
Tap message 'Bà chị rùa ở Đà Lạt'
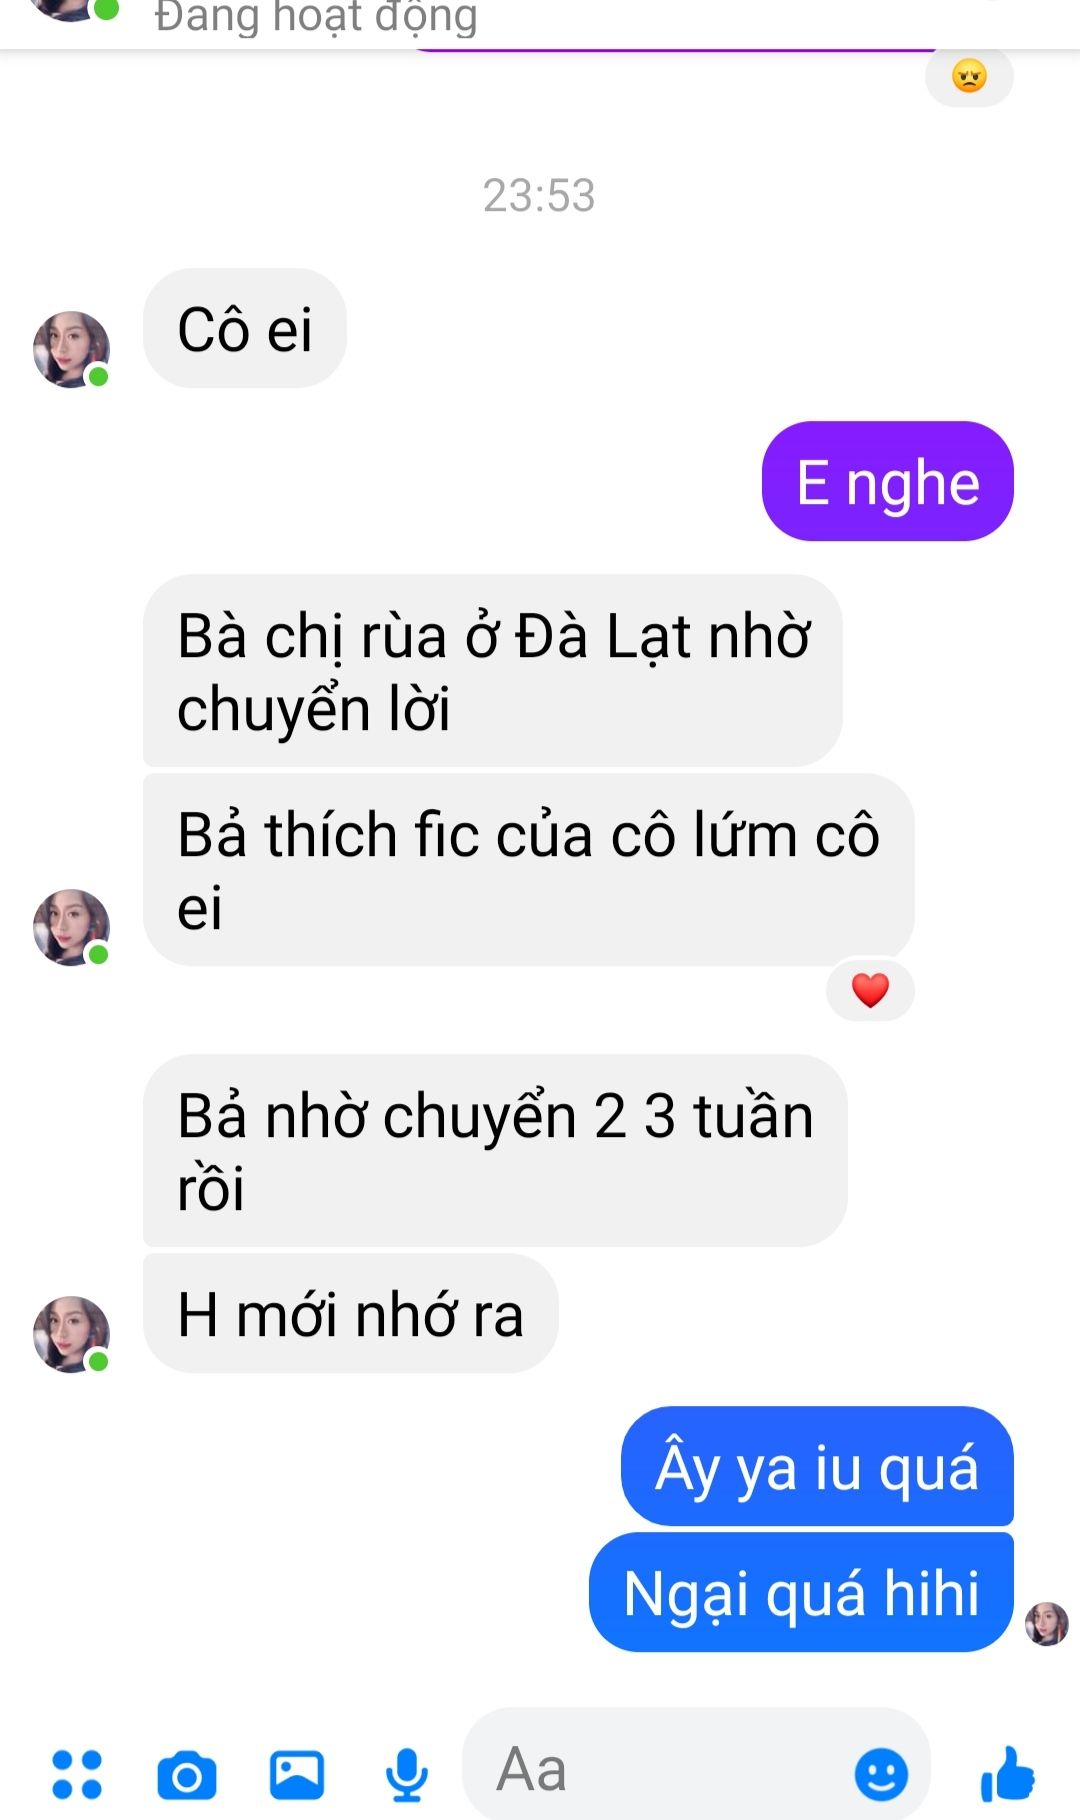[x=493, y=670]
